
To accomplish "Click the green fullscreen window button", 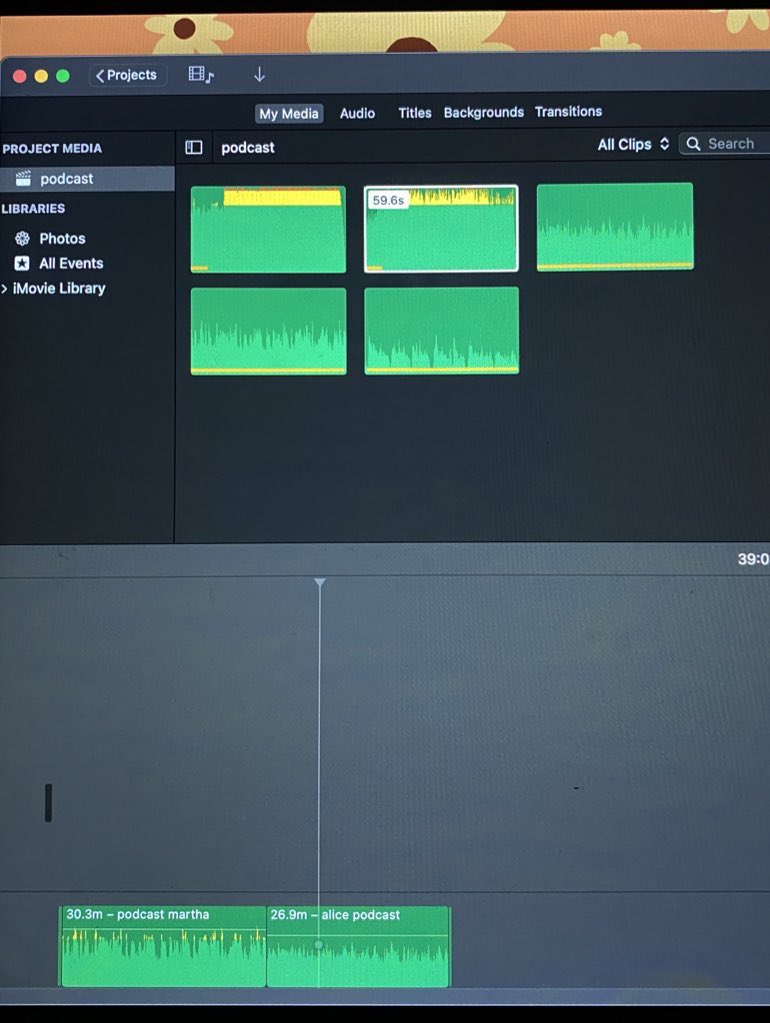I will (63, 76).
